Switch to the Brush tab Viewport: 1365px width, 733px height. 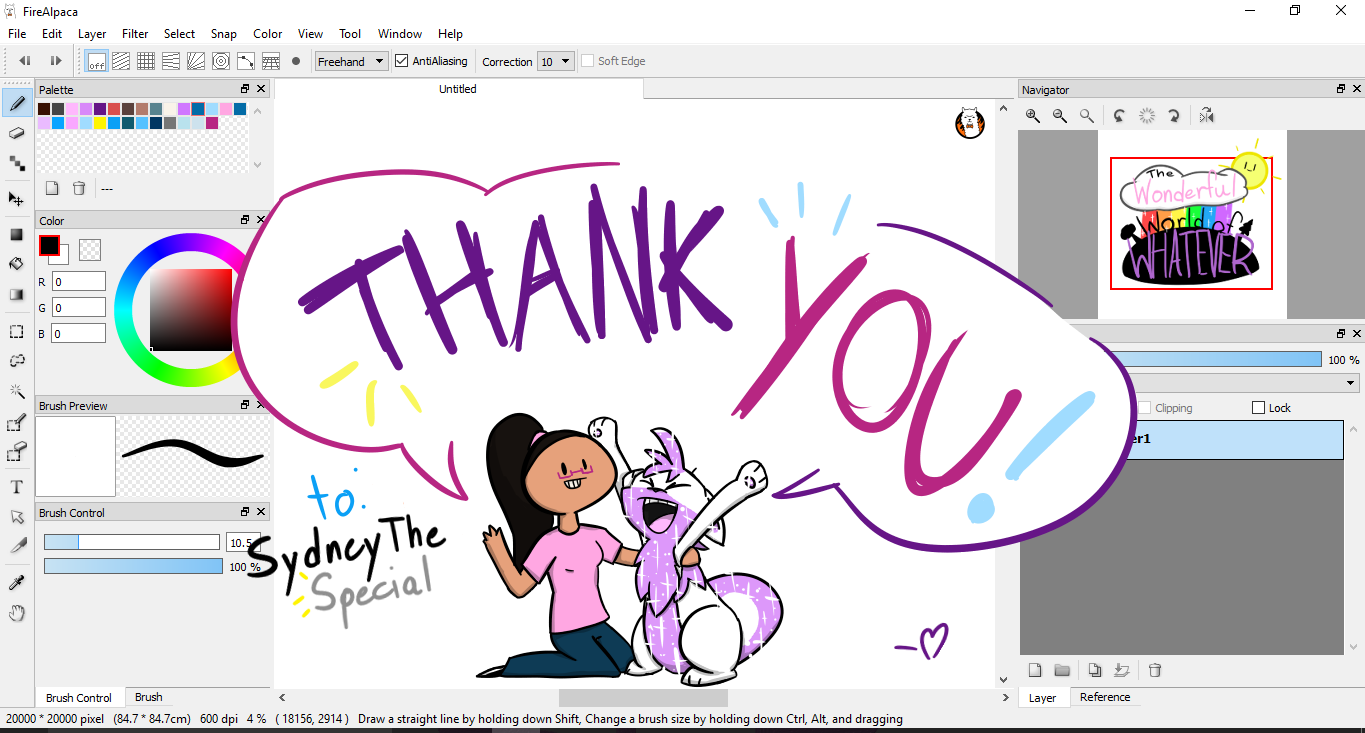149,697
